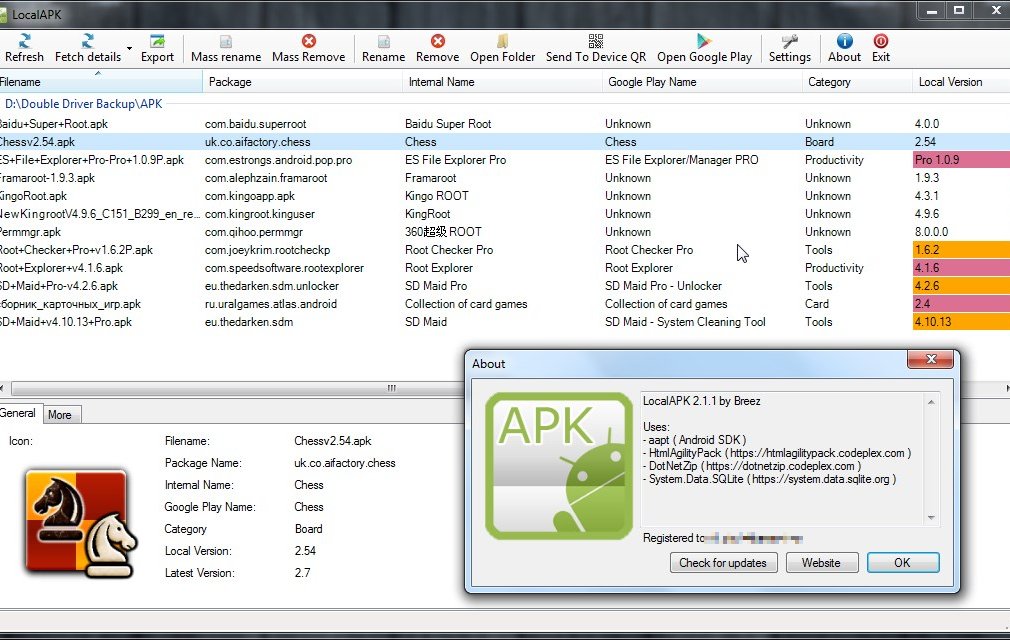
Task: Click the Mass rename icon
Action: point(226,41)
